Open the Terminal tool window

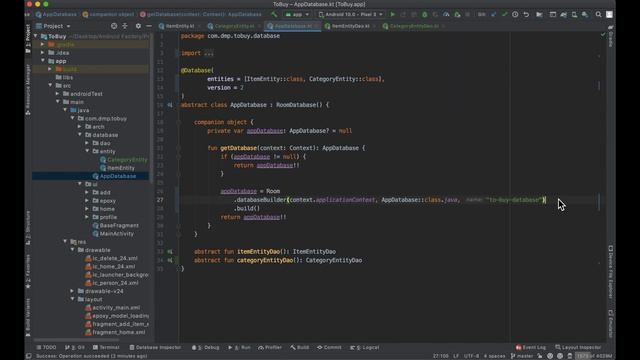[106, 347]
